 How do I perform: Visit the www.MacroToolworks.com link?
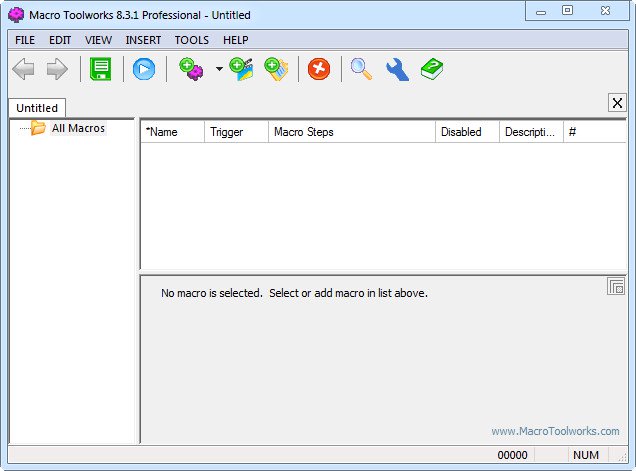555,431
